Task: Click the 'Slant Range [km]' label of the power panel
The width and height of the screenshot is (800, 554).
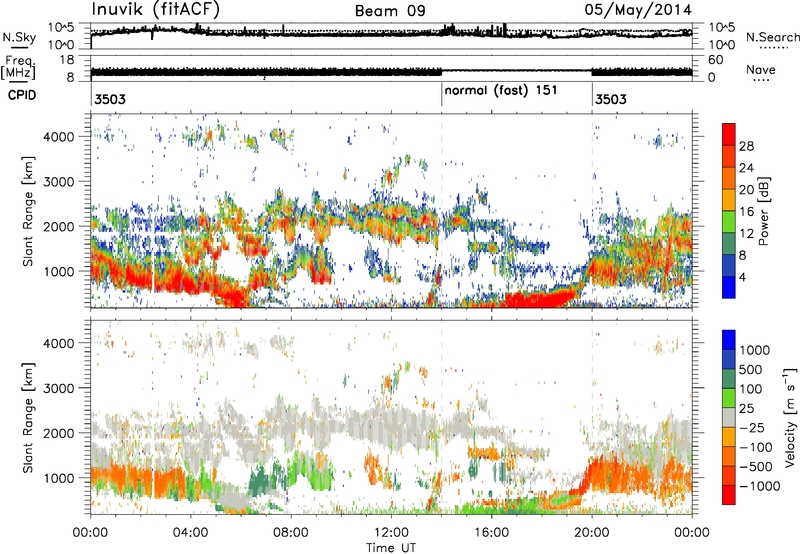Action: point(28,211)
